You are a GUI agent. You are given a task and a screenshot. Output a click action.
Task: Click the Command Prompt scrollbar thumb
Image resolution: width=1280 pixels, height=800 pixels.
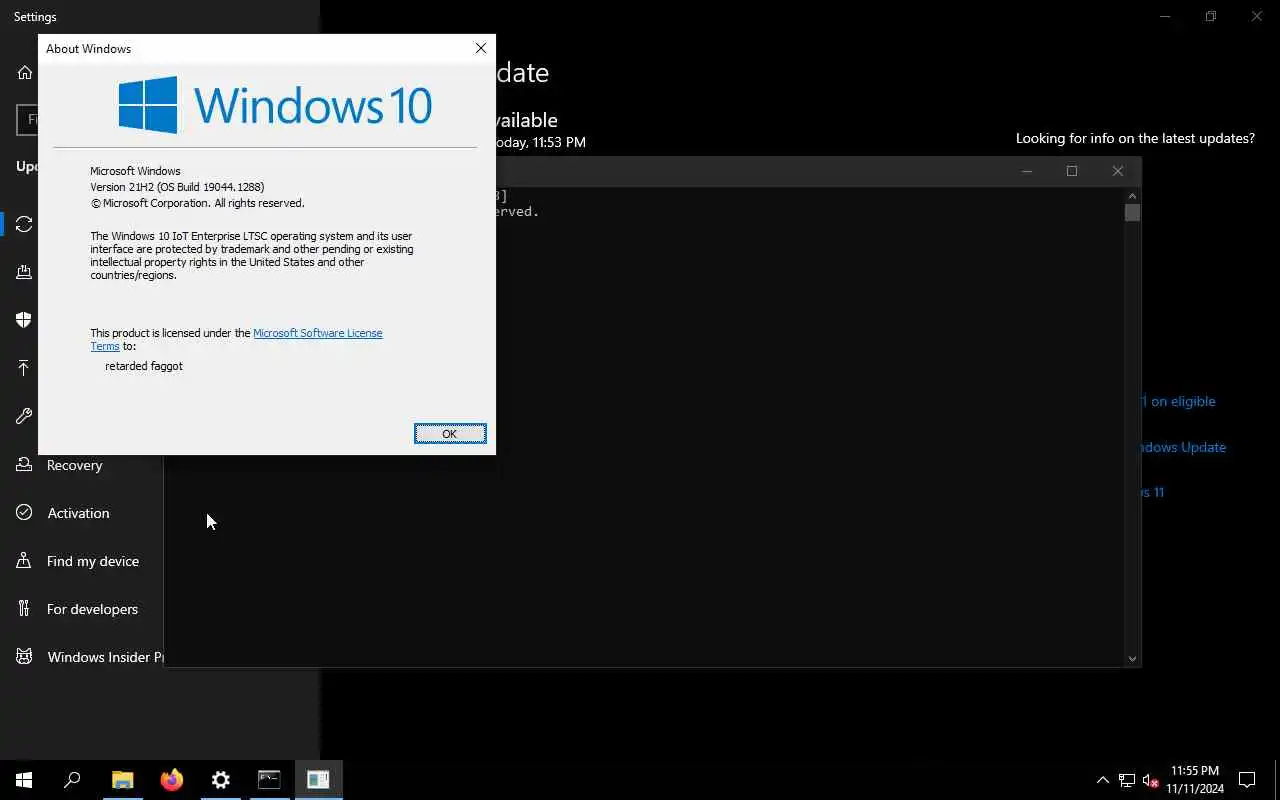click(x=1132, y=212)
